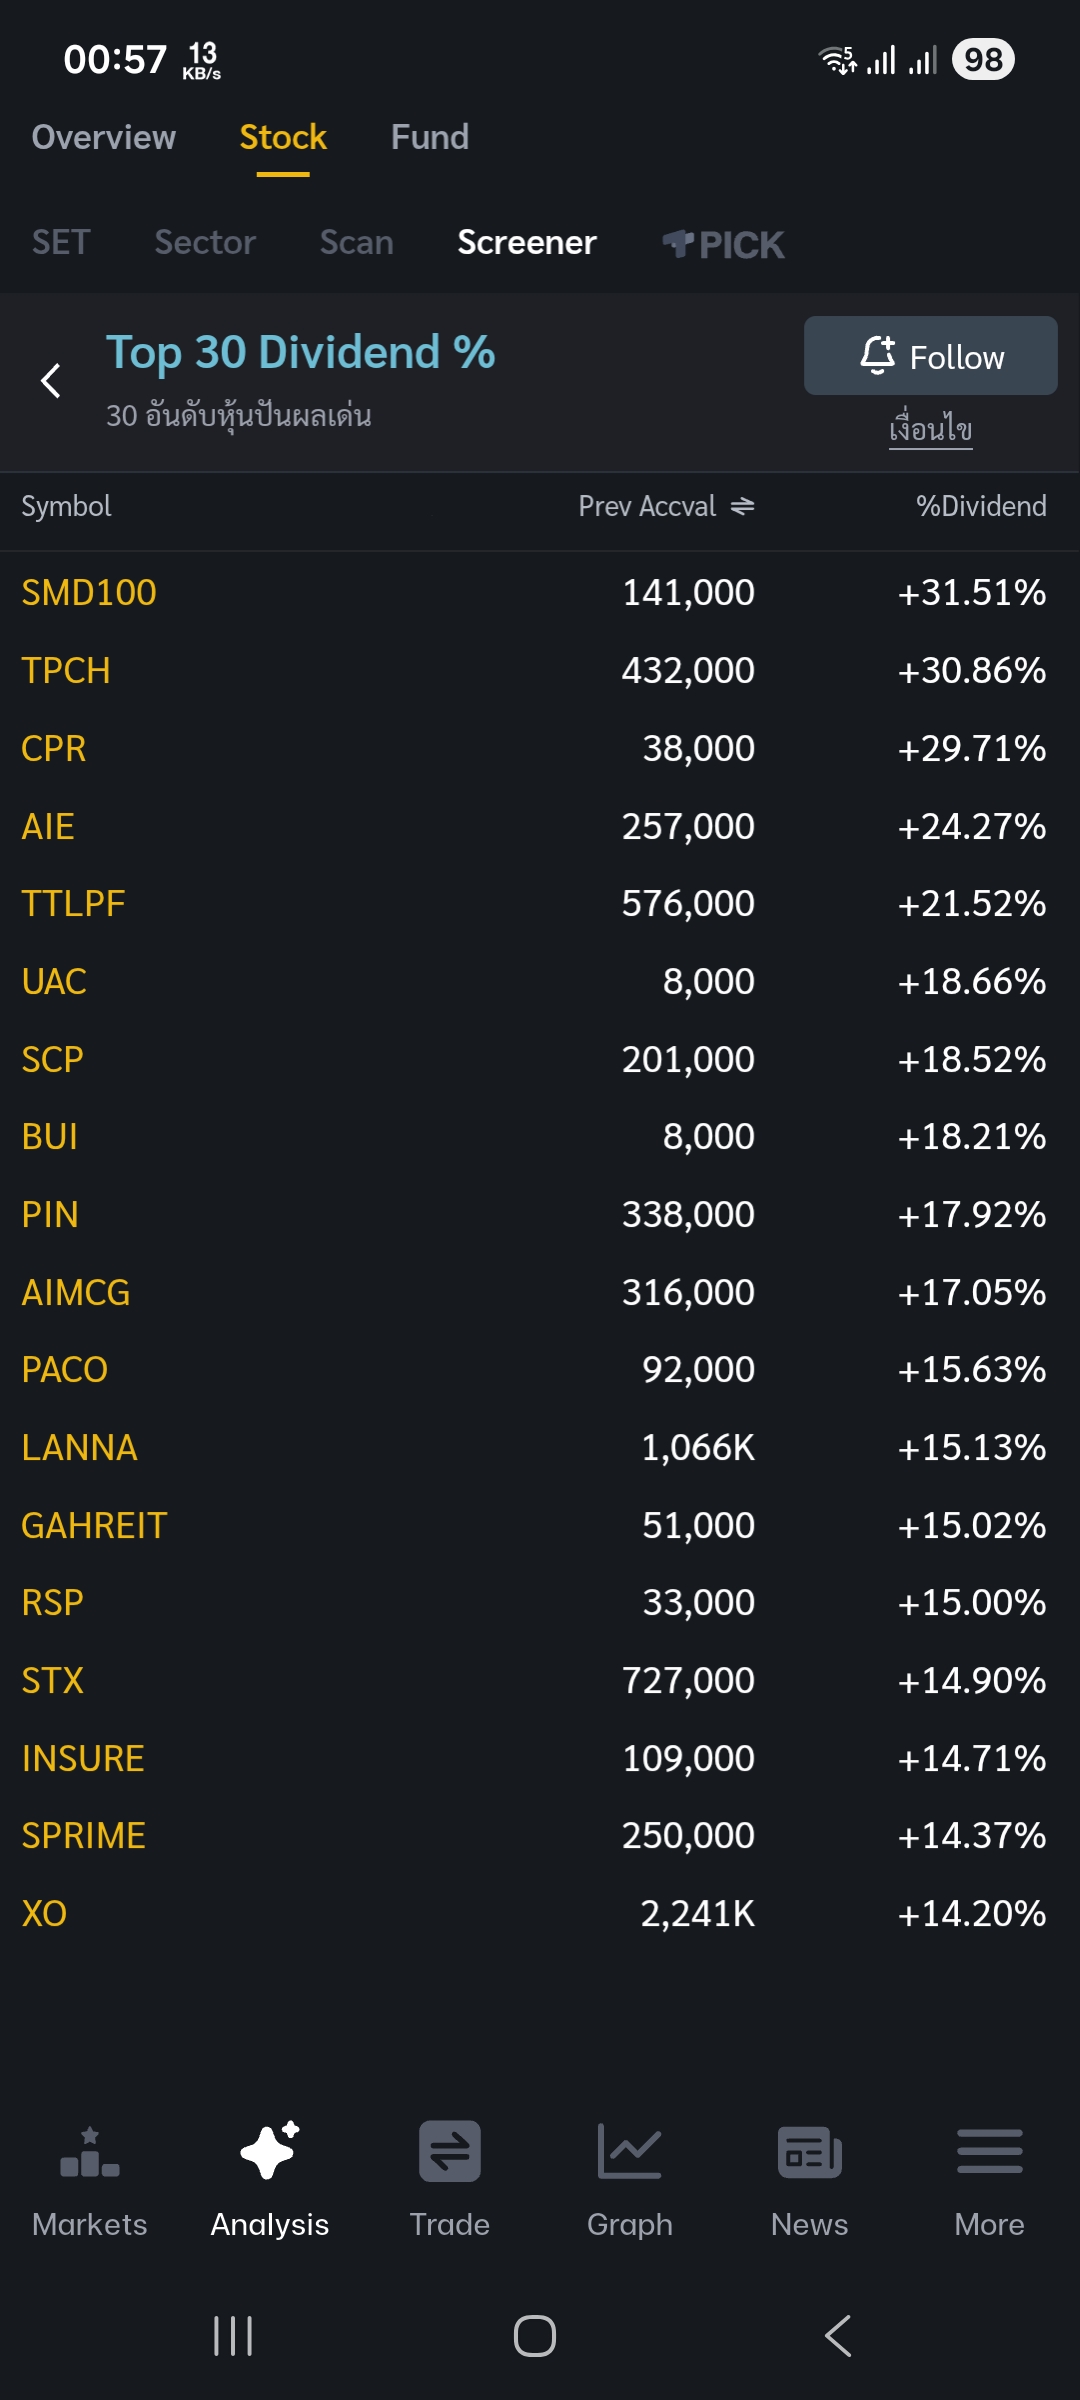Tap the back chevron beside Top 30 Dividend
1080x2400 pixels.
[51, 380]
